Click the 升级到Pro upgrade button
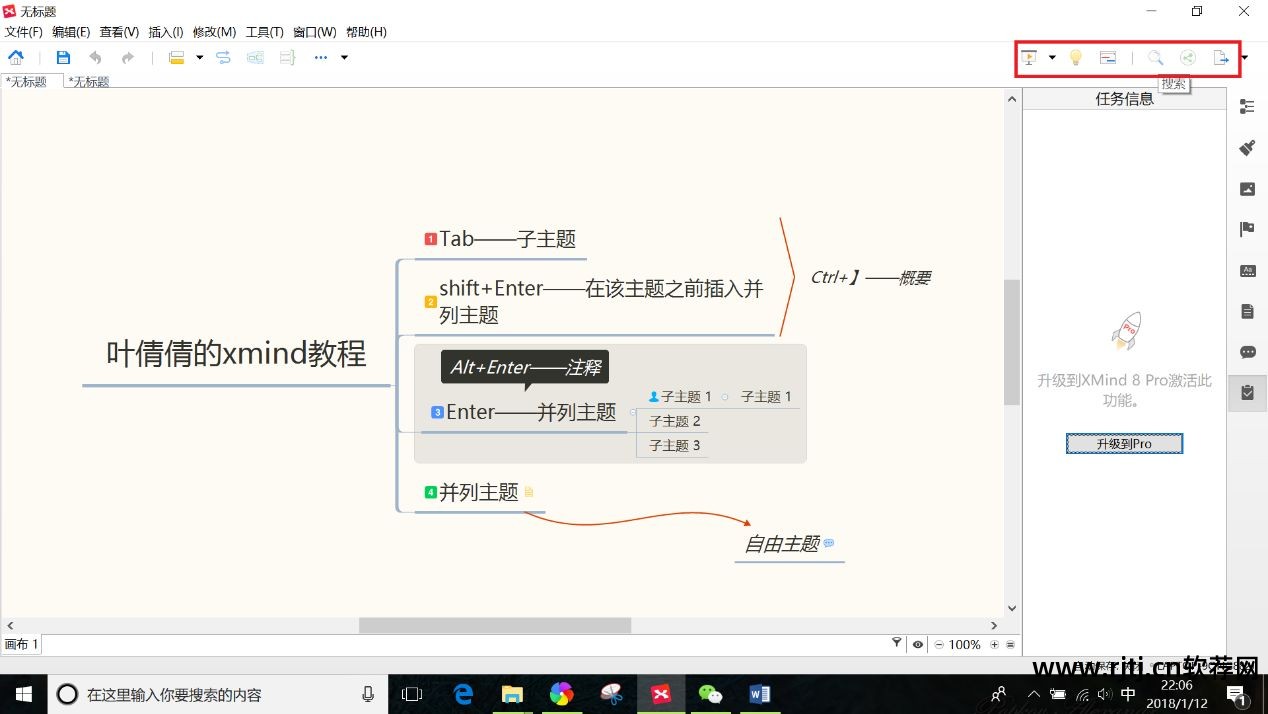The height and width of the screenshot is (714, 1268). [x=1124, y=443]
